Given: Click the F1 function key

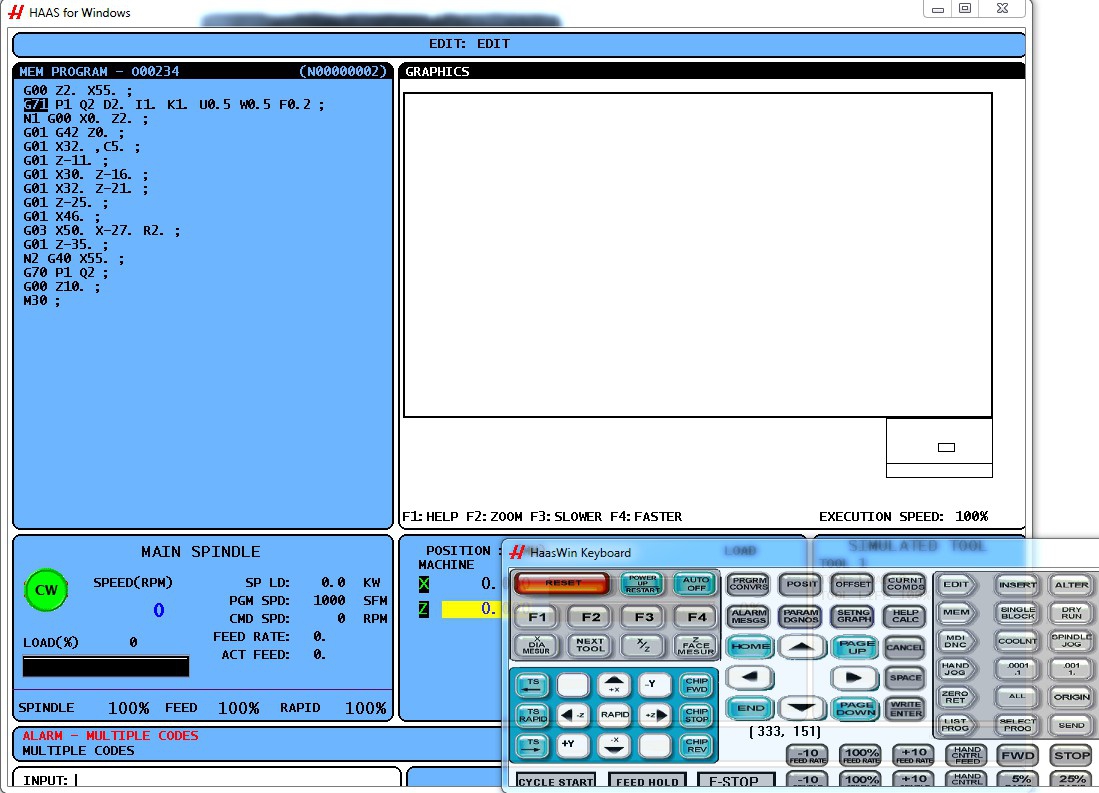Looking at the screenshot, I should (537, 616).
